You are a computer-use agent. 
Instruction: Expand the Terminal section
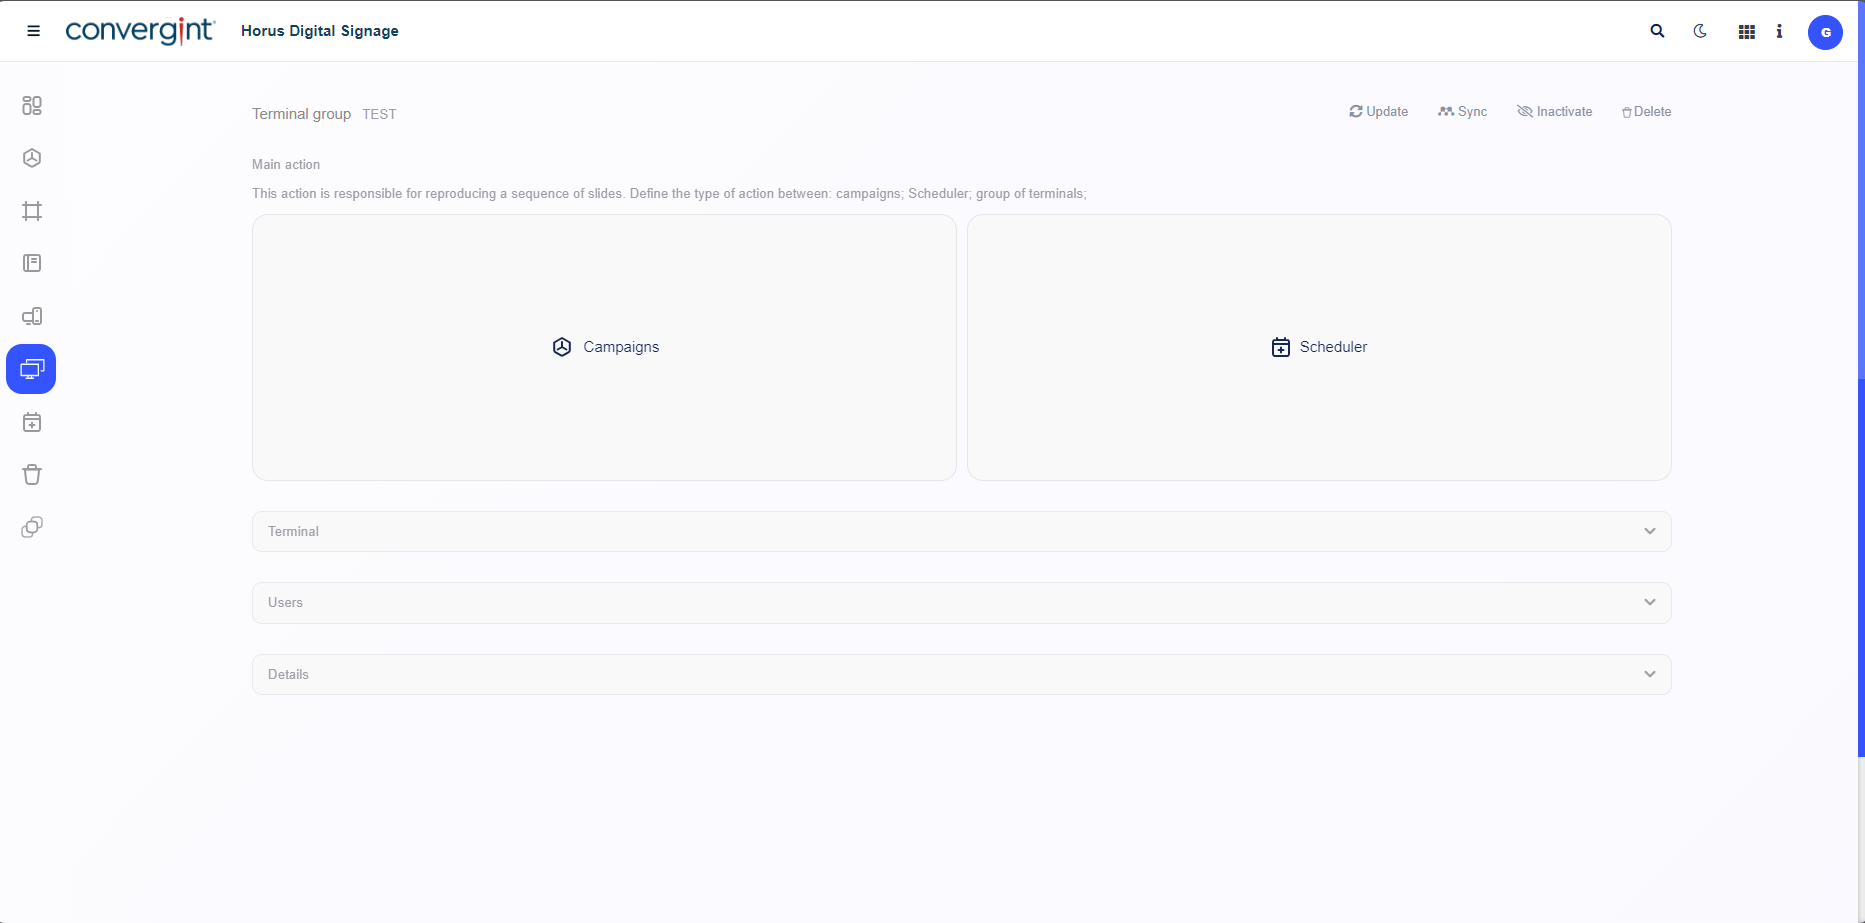[x=961, y=531]
